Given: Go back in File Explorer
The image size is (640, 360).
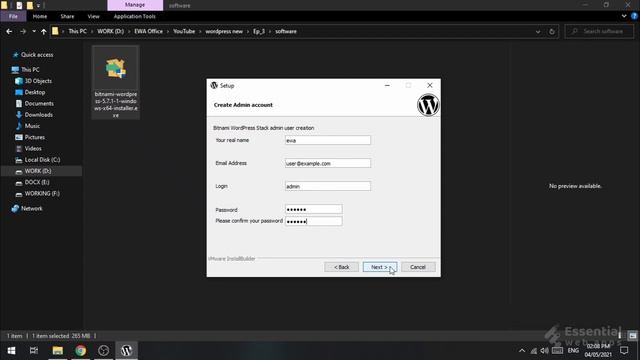Looking at the screenshot, I should pyautogui.click(x=9, y=31).
